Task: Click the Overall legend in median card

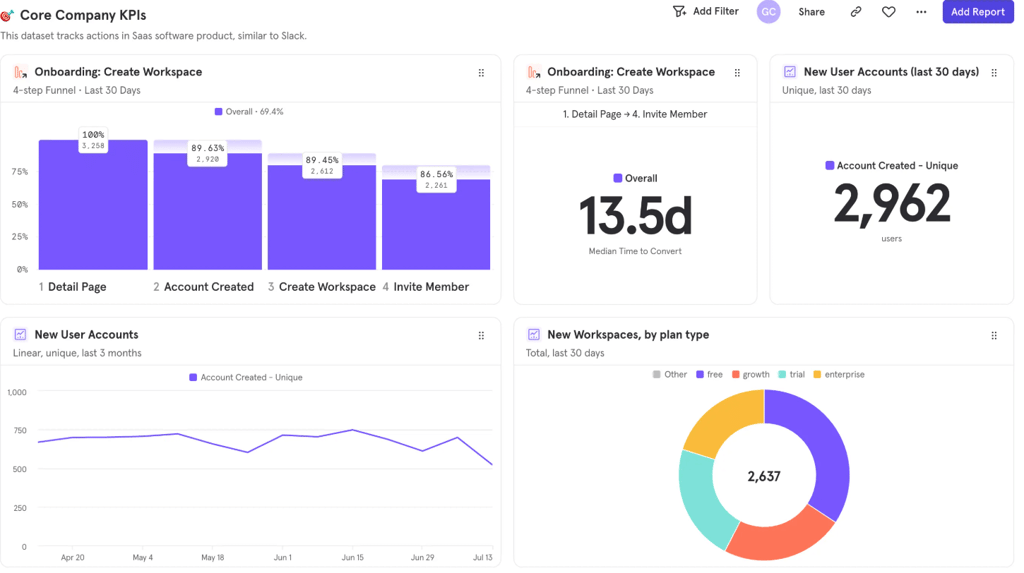Action: click(635, 178)
